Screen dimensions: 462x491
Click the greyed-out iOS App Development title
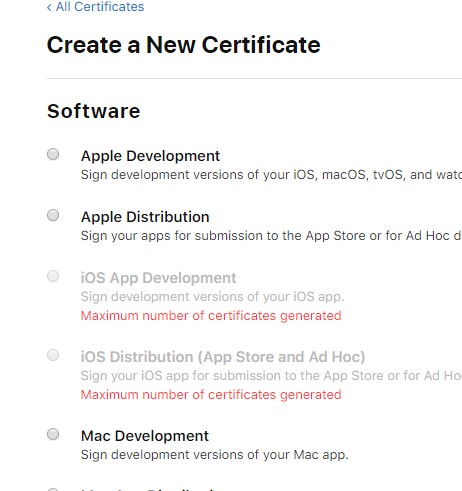pos(158,278)
